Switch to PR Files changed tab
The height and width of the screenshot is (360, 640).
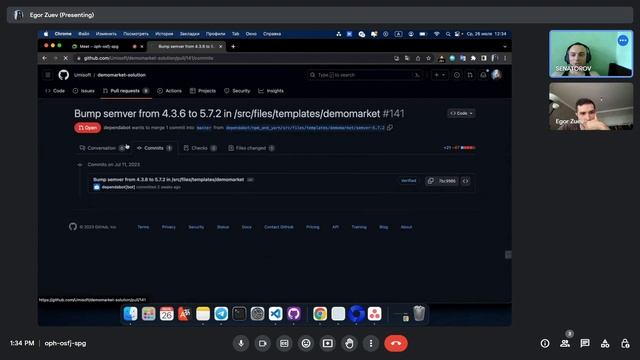point(251,148)
